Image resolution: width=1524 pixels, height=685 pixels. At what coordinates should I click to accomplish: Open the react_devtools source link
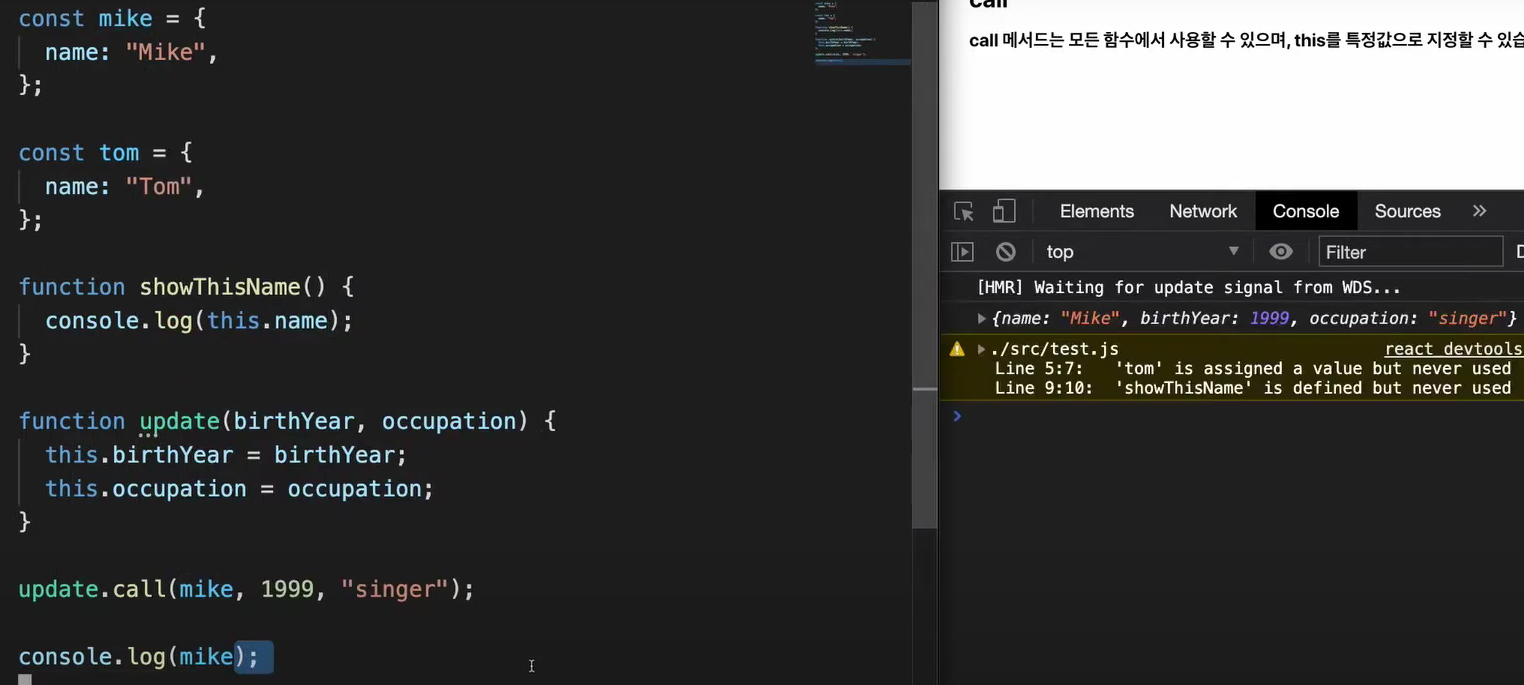(1453, 349)
